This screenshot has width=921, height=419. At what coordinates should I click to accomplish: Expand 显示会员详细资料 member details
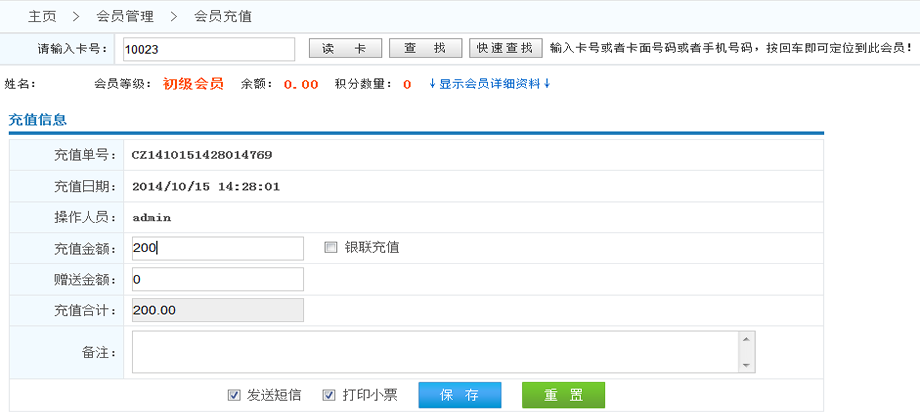click(x=490, y=84)
